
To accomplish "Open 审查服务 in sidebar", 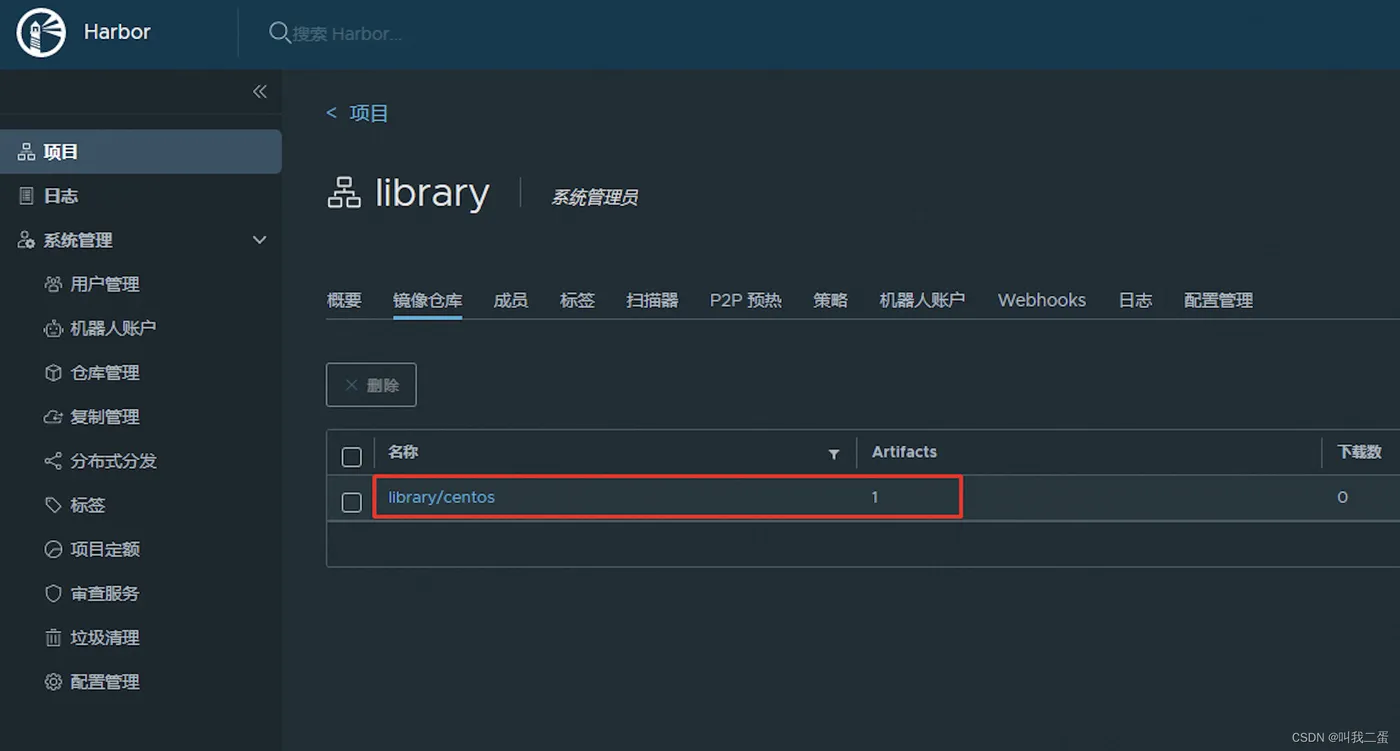I will point(105,593).
